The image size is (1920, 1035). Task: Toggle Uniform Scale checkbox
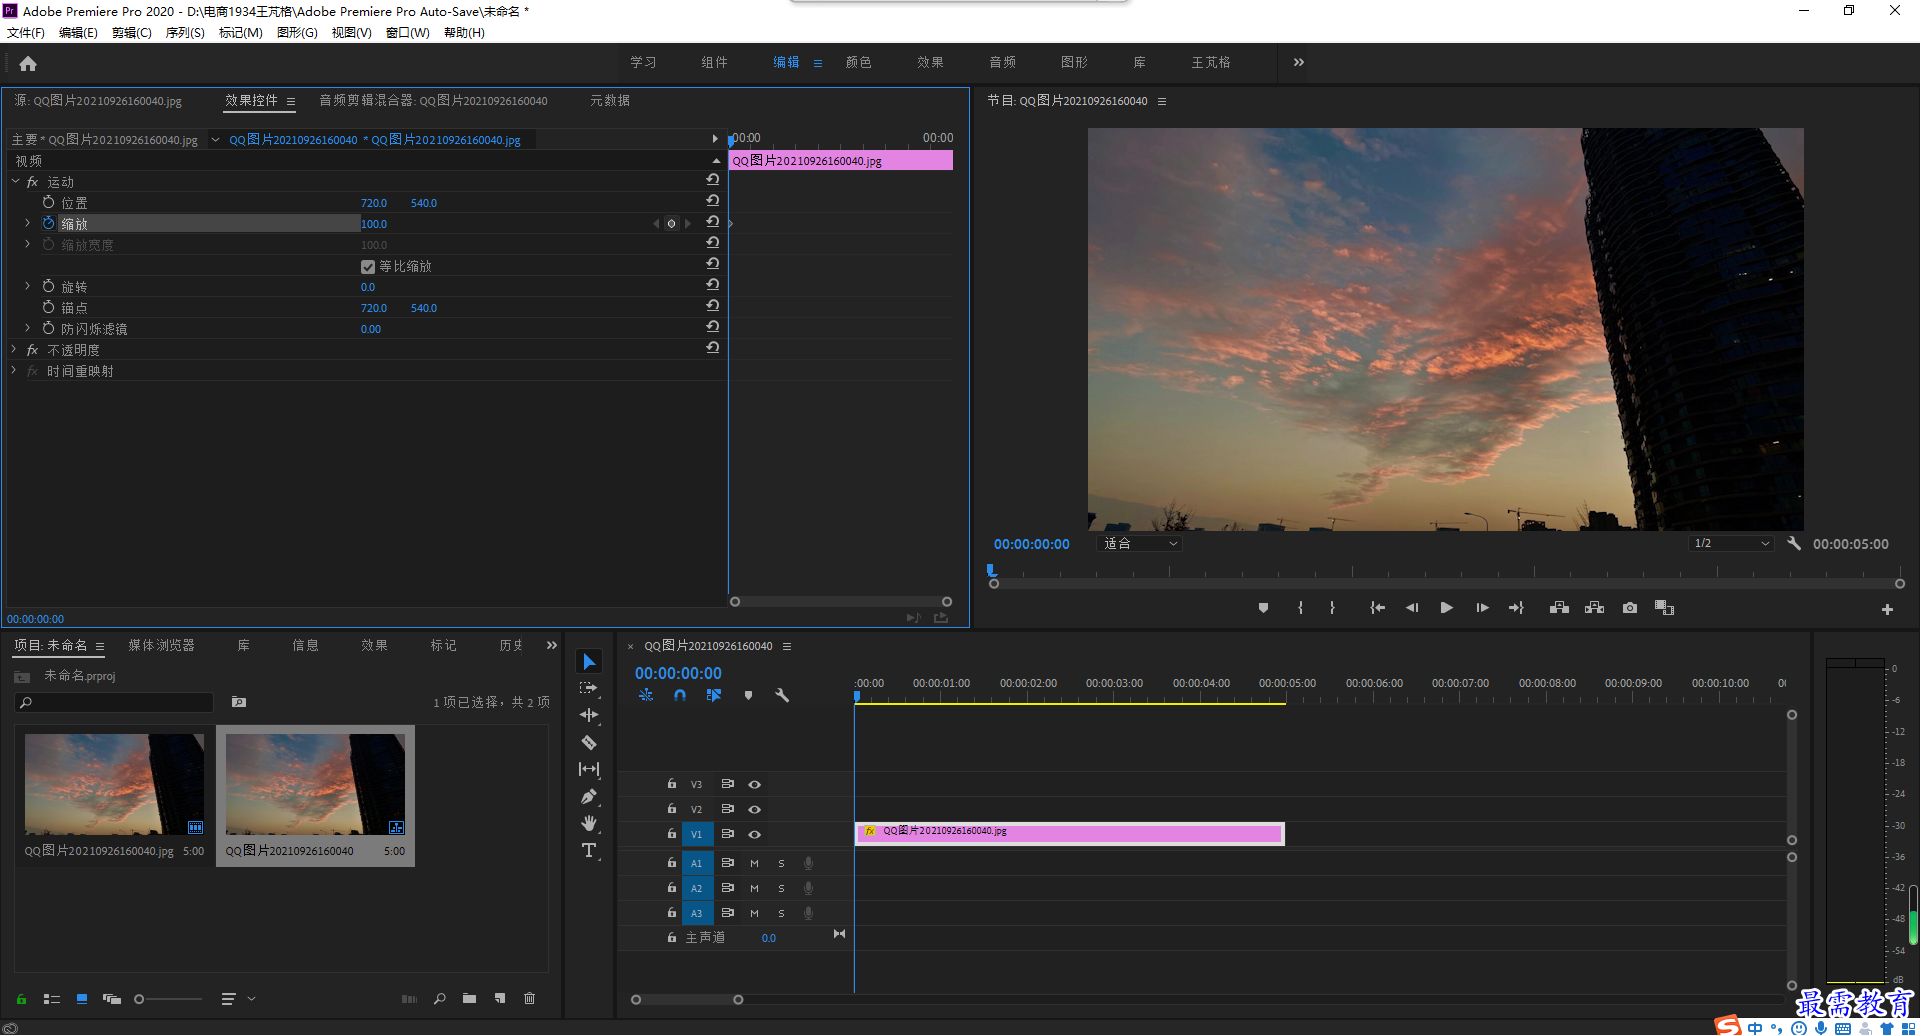pos(367,266)
